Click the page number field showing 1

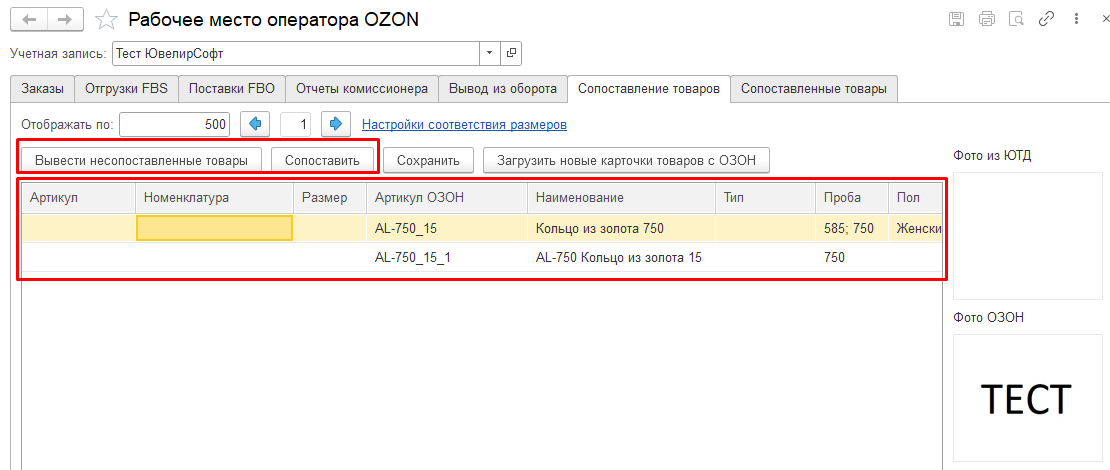(296, 125)
